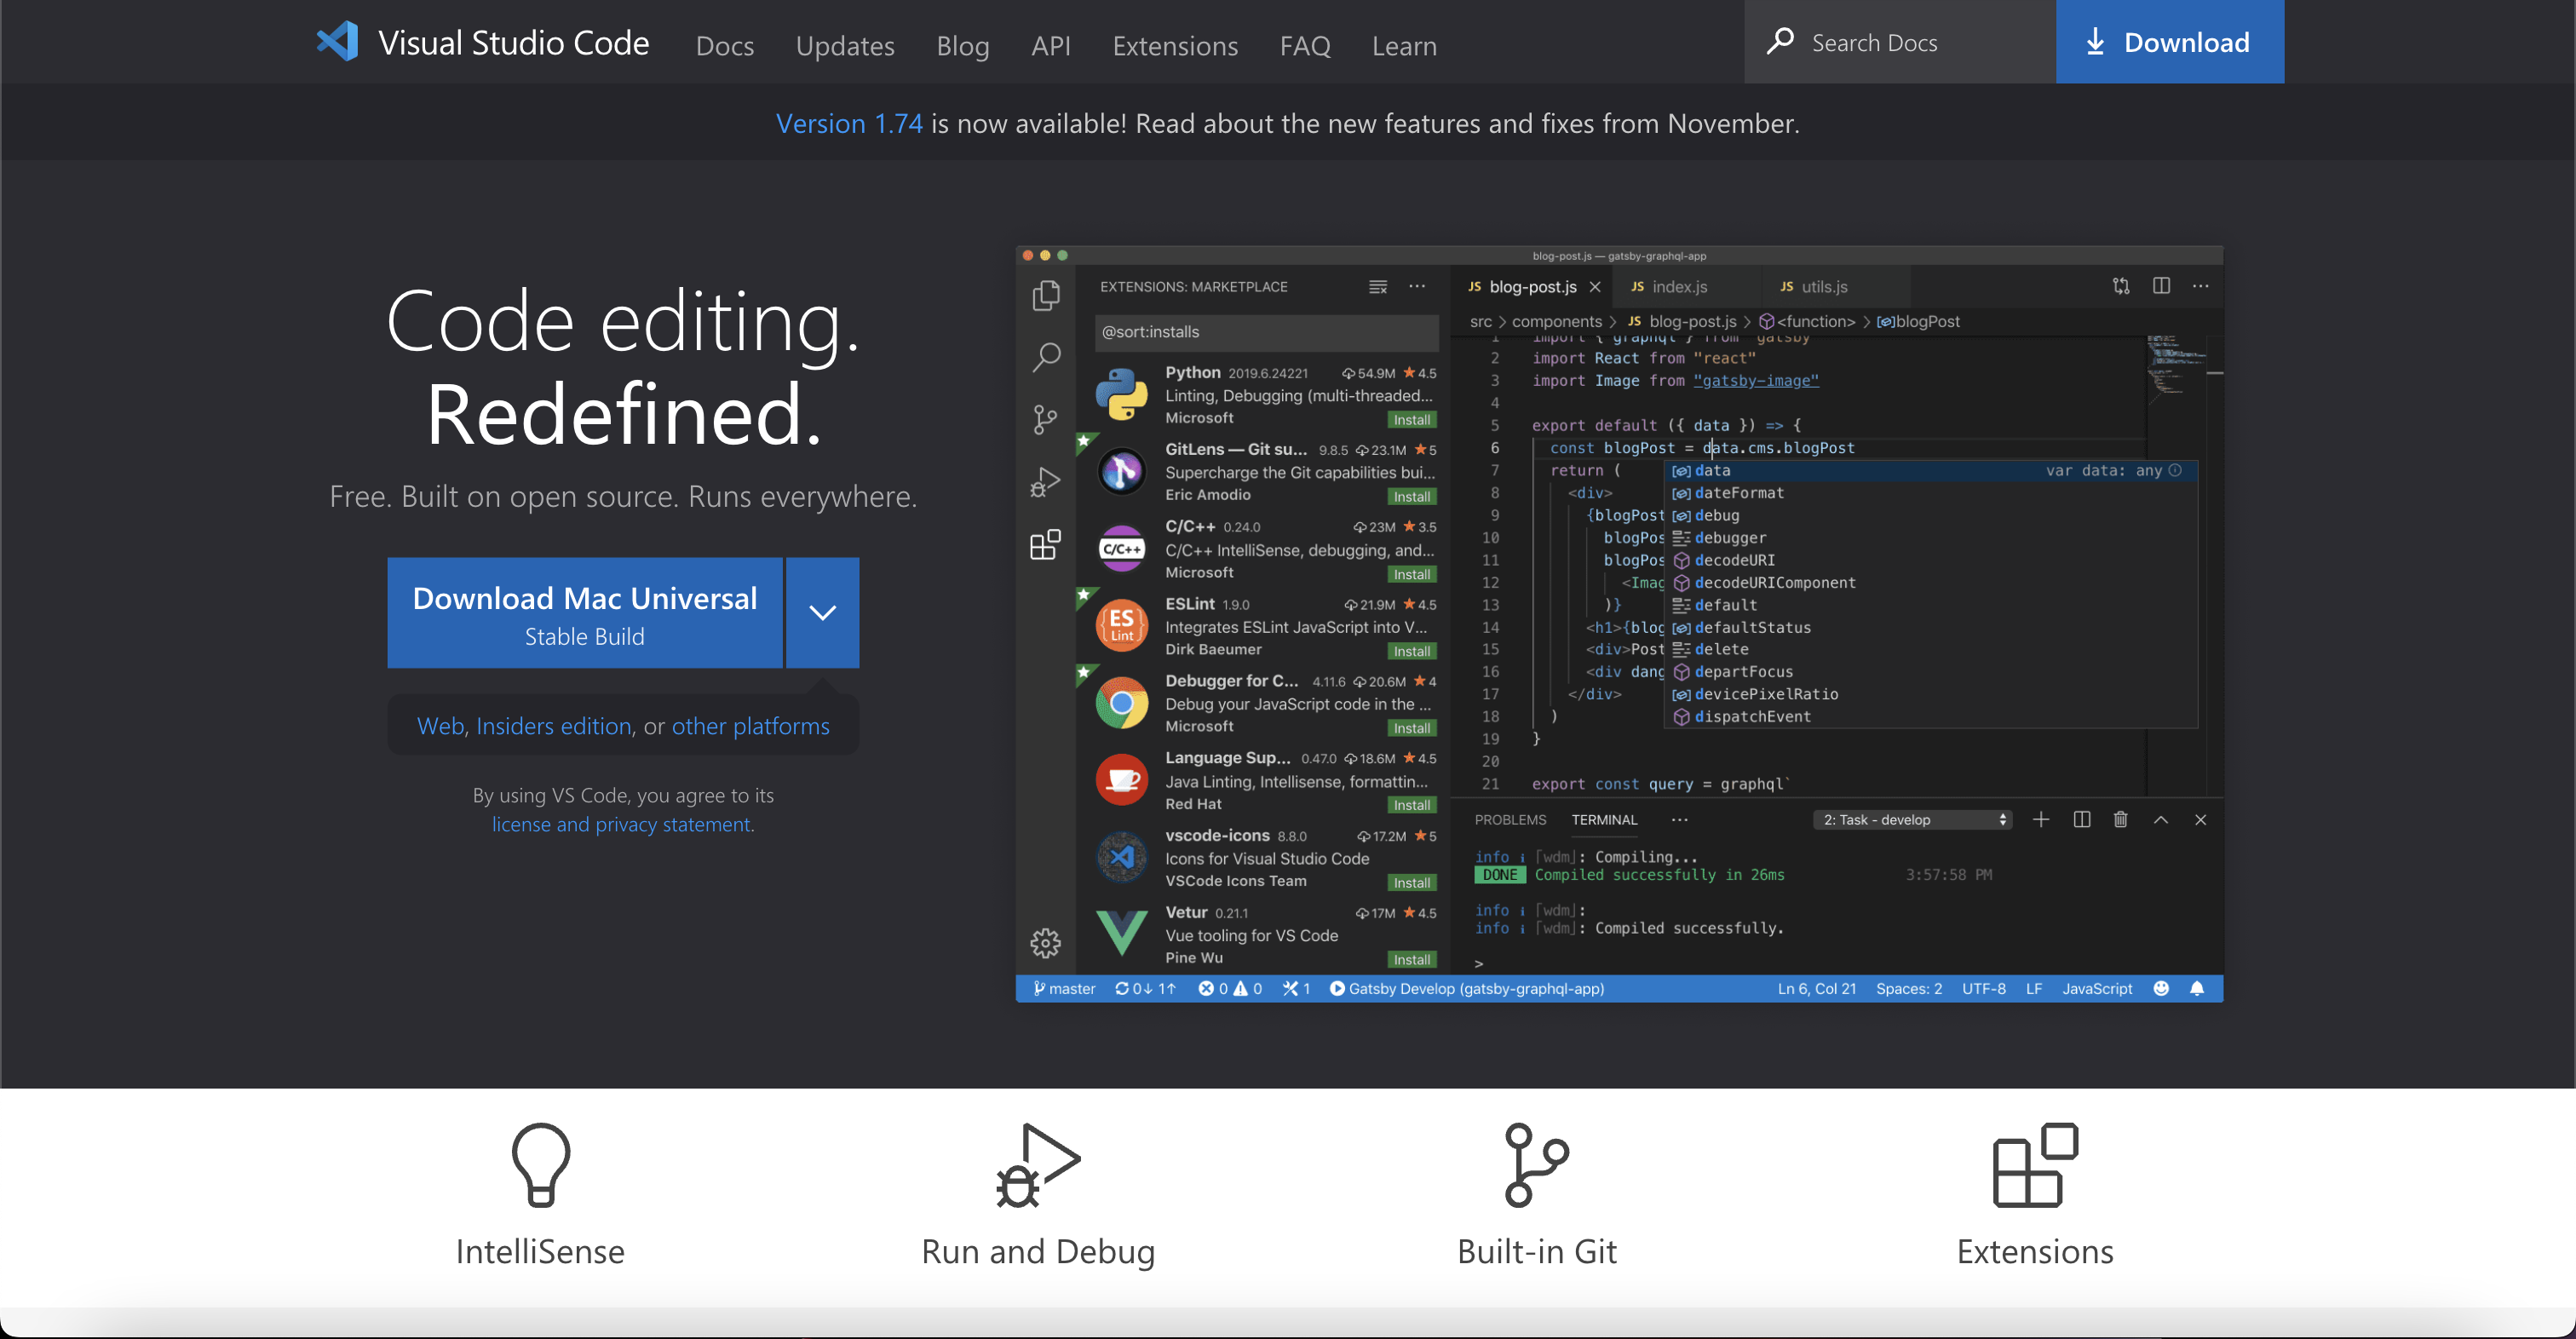The height and width of the screenshot is (1339, 2576).
Task: Open the extensions panel more actions ellipsis
Action: coord(1417,286)
